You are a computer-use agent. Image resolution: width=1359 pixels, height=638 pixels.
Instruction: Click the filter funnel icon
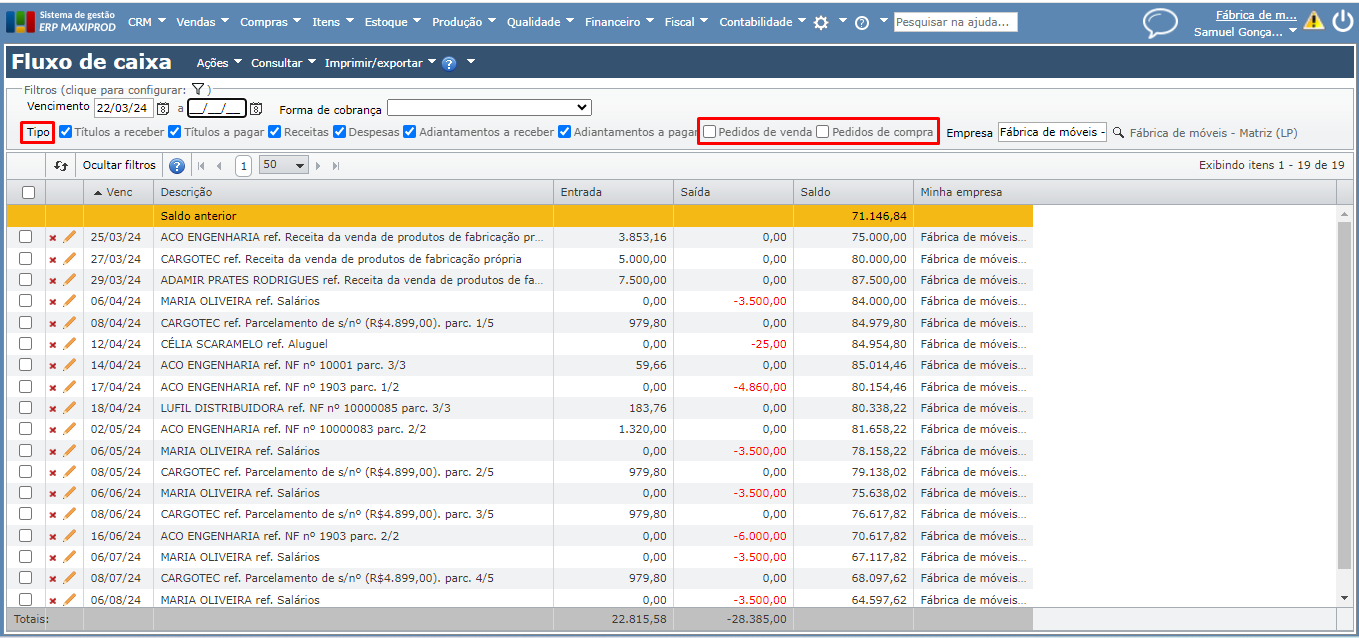pyautogui.click(x=198, y=90)
